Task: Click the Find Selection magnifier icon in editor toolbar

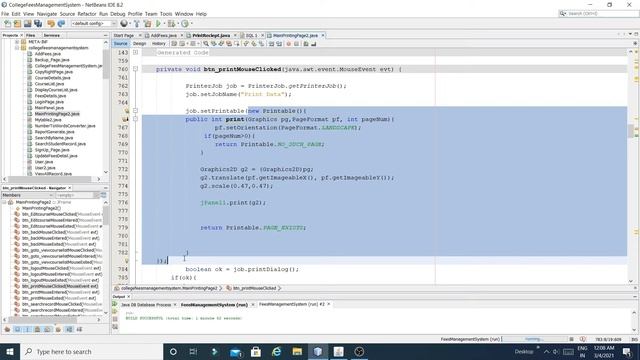Action: click(x=206, y=44)
